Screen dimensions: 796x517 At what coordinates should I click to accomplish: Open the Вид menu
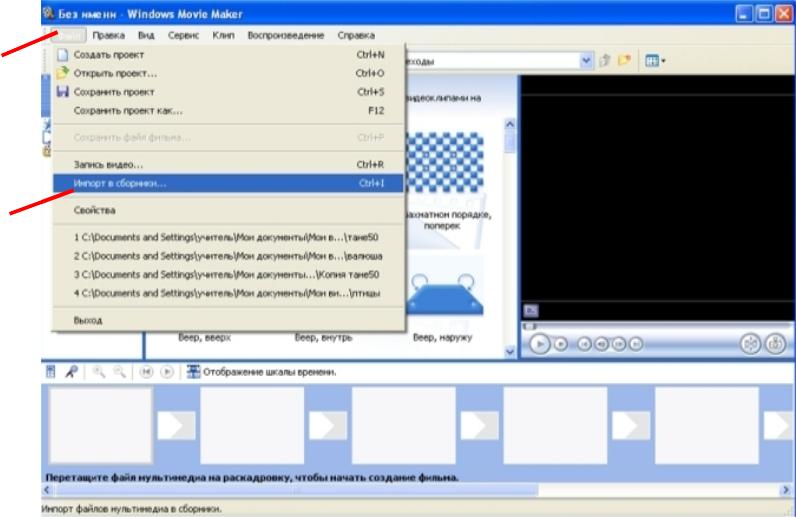[x=146, y=35]
